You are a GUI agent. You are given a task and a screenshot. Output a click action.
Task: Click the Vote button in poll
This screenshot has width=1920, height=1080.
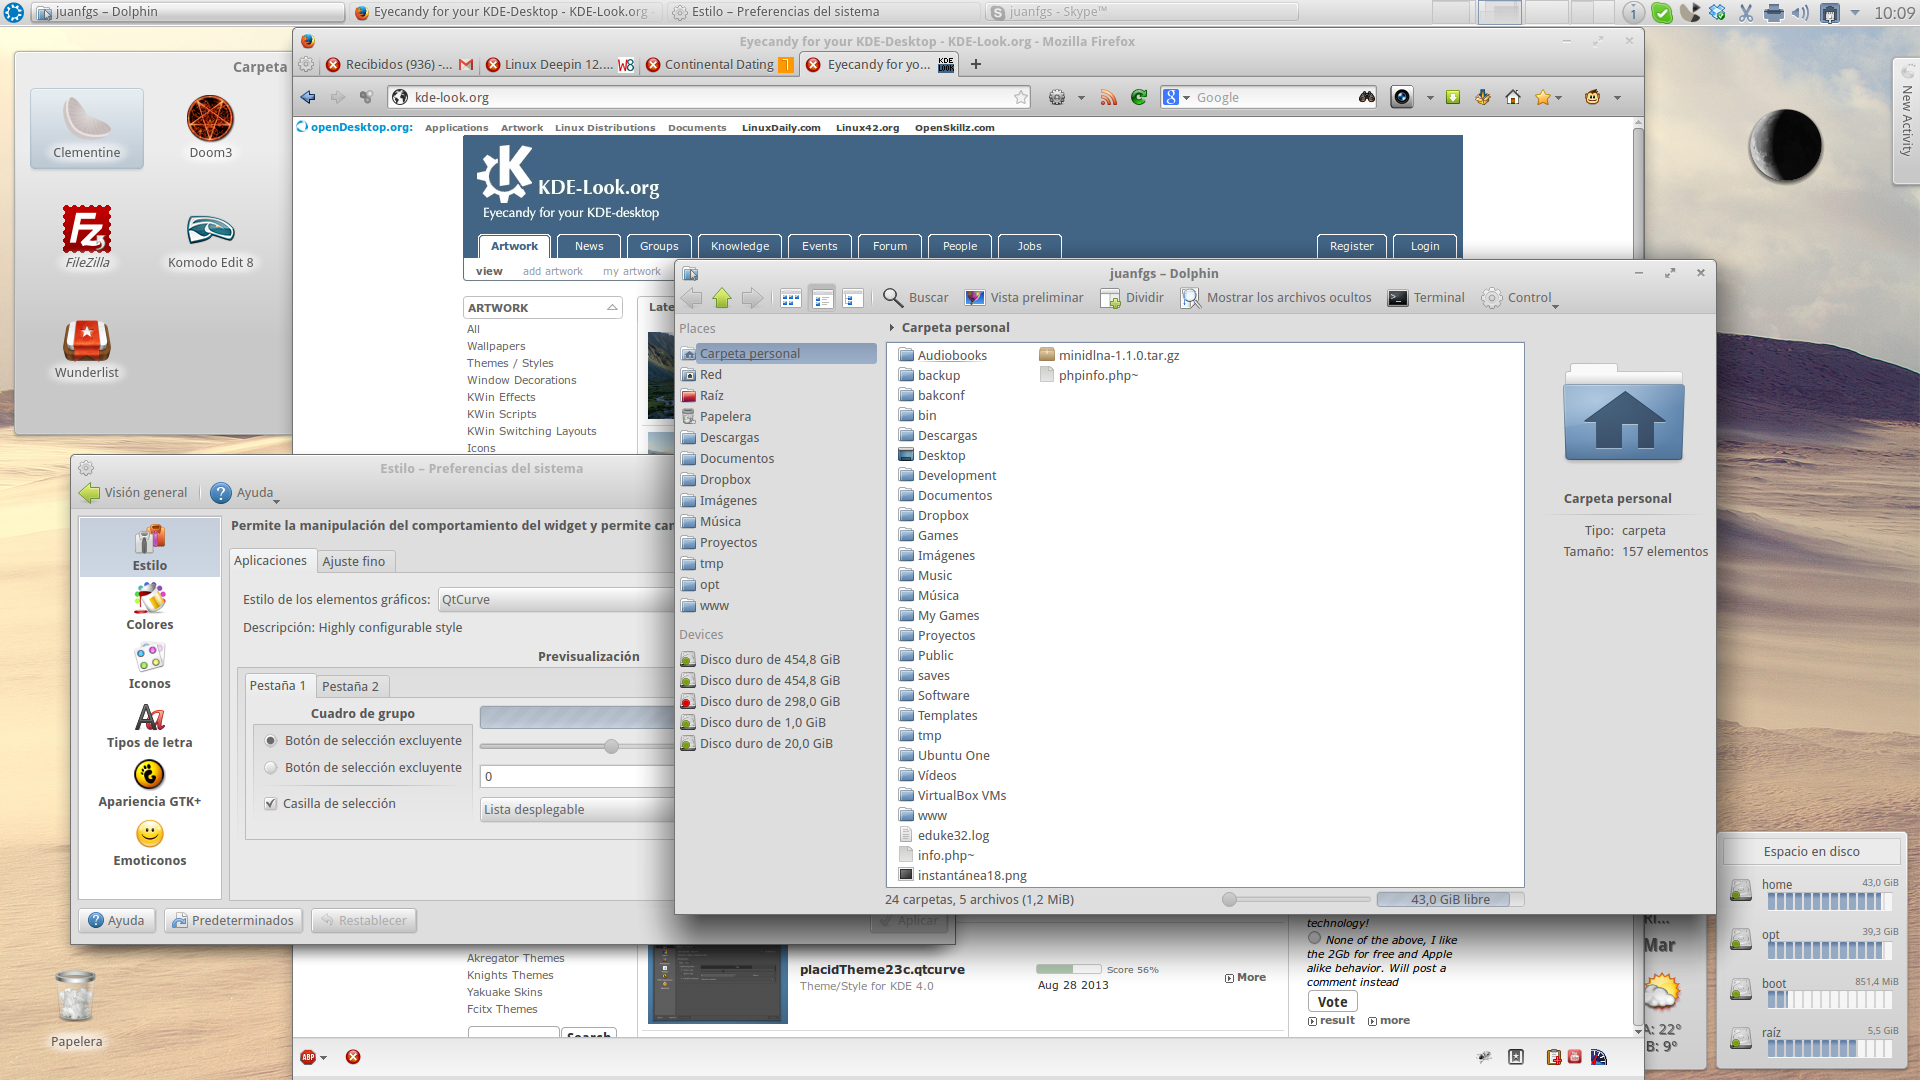[1332, 1002]
